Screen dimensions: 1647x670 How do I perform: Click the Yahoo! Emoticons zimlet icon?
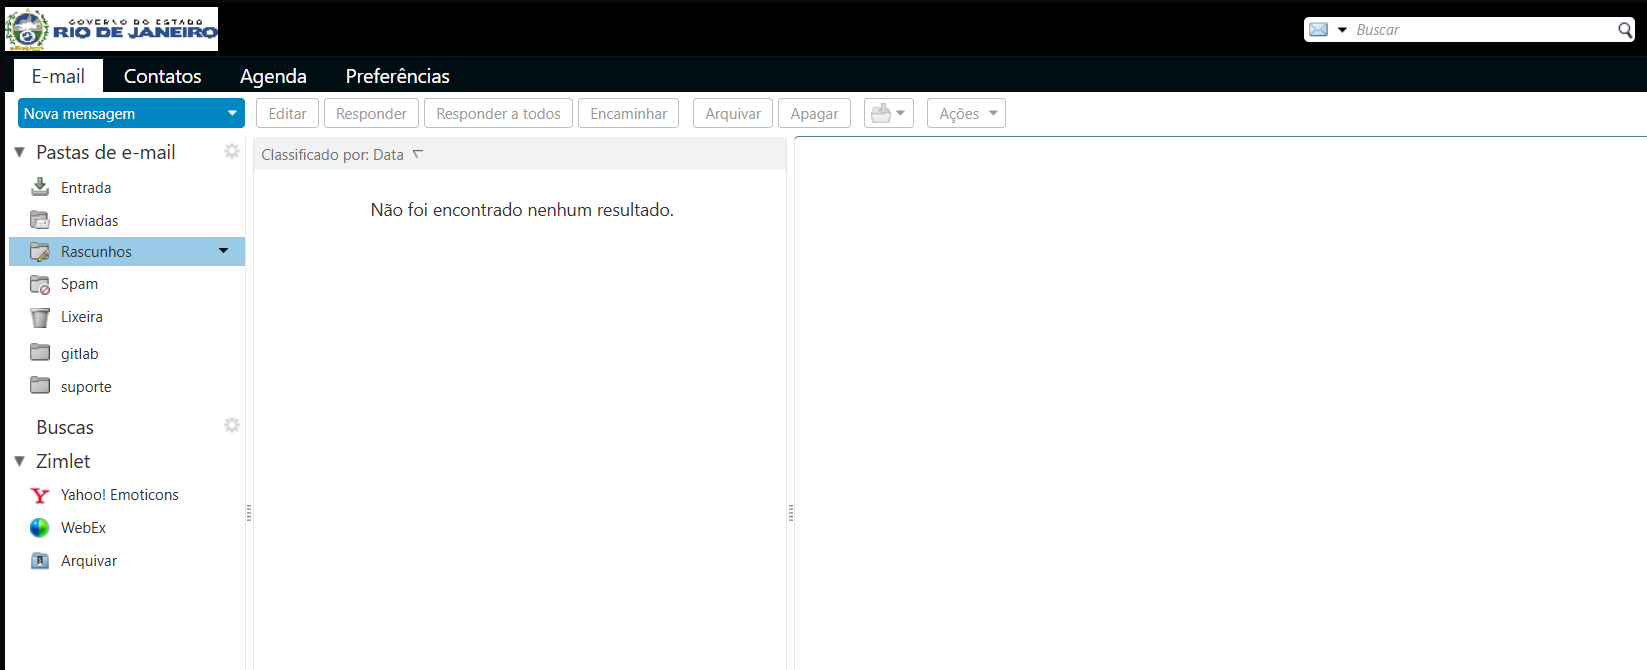click(40, 495)
